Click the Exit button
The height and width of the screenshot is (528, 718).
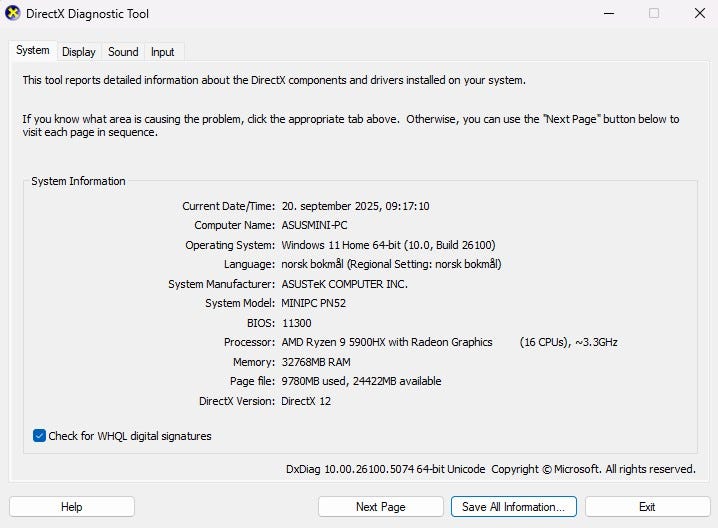point(647,506)
